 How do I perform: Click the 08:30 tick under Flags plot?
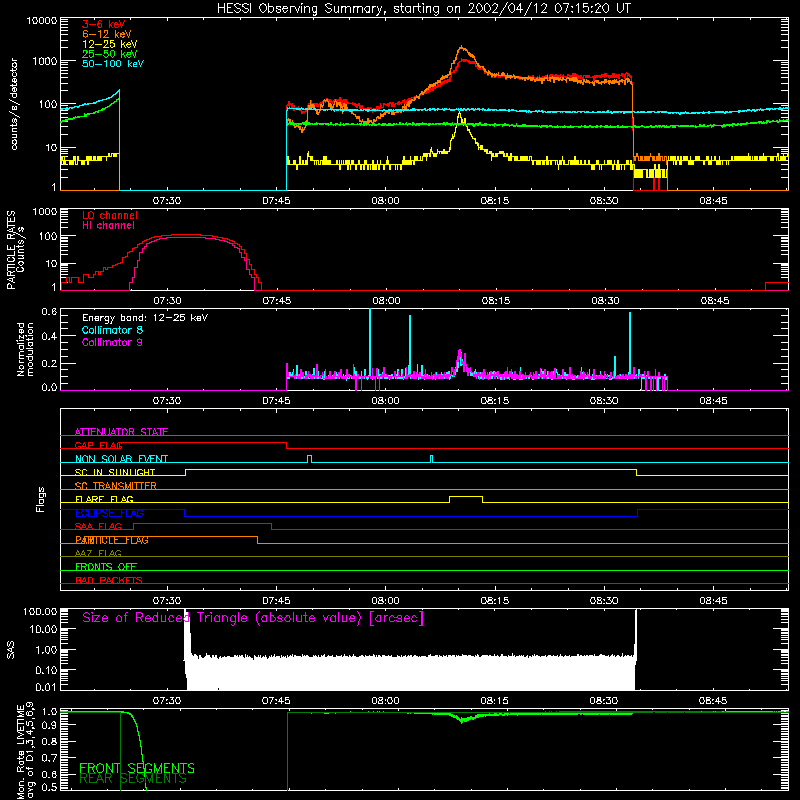click(604, 601)
